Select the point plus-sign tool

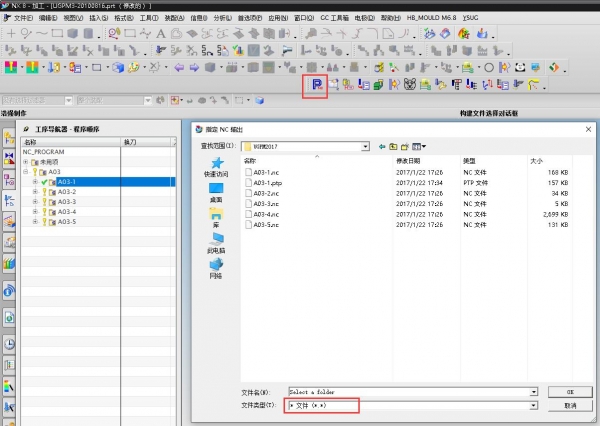[11, 34]
